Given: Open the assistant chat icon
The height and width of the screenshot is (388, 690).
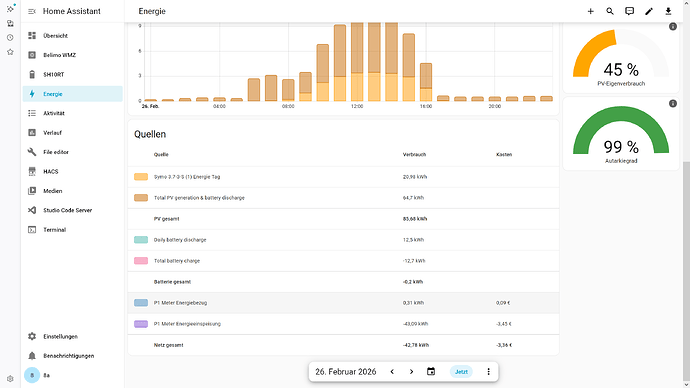Looking at the screenshot, I should click(x=629, y=11).
